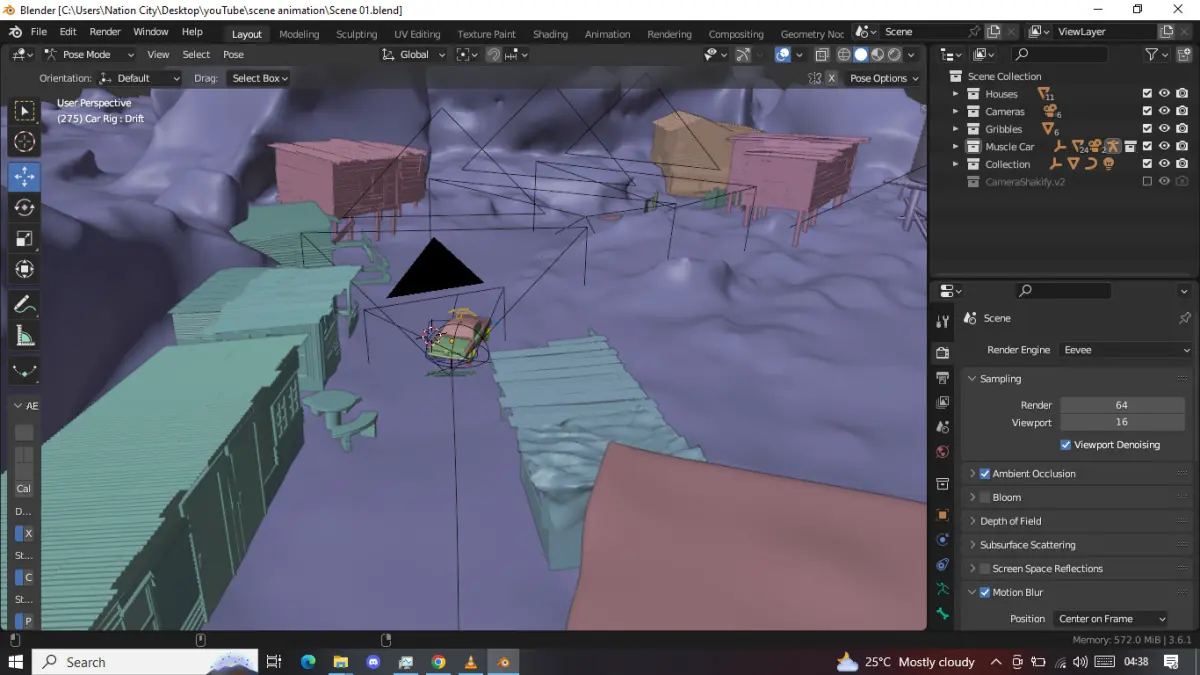Open the Outliner filter dropdown
1200x675 pixels.
pyautogui.click(x=1156, y=54)
